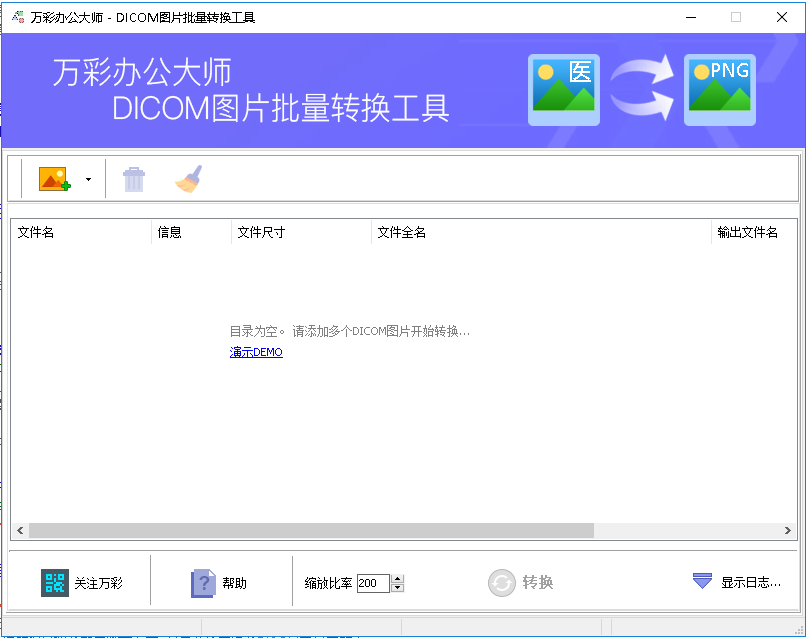Click the 文件名 column header
The width and height of the screenshot is (808, 638).
pos(37,231)
